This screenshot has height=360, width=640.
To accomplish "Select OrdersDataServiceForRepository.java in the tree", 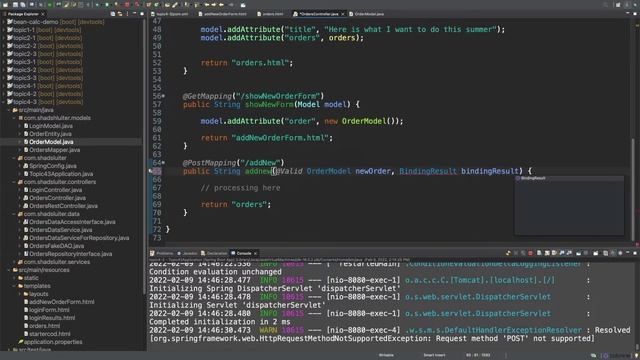I will pos(79,238).
